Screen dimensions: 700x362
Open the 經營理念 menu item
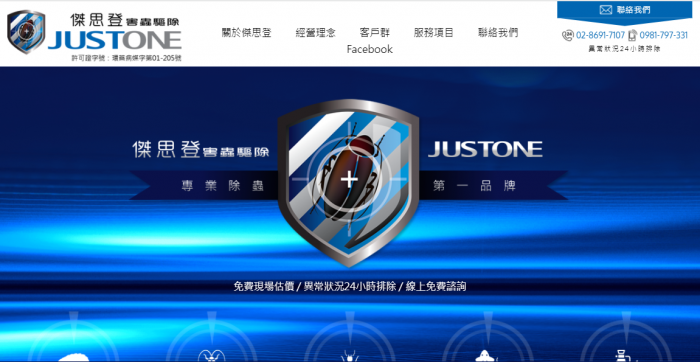point(316,33)
